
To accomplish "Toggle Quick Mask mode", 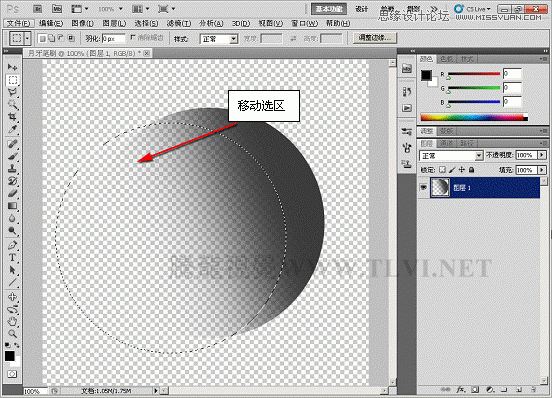I will [x=12, y=374].
